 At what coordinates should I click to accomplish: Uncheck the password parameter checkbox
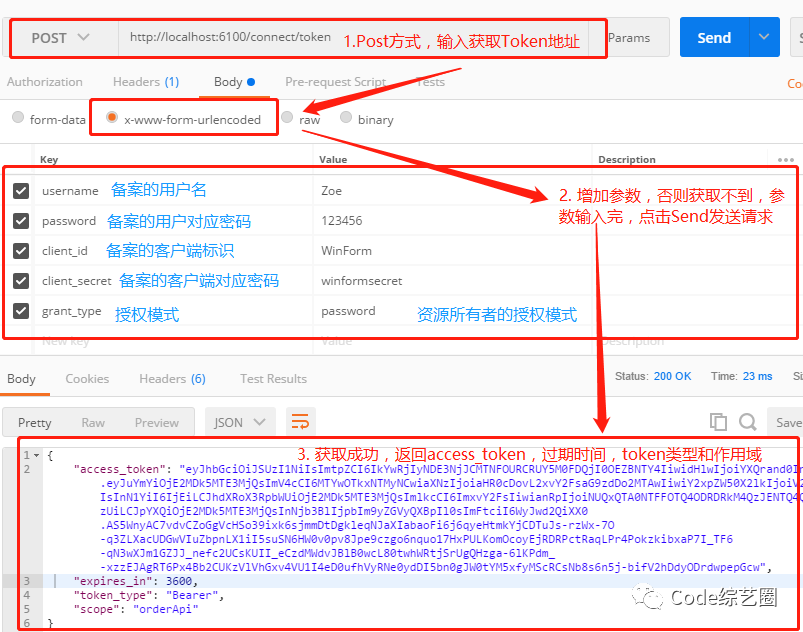(20, 221)
